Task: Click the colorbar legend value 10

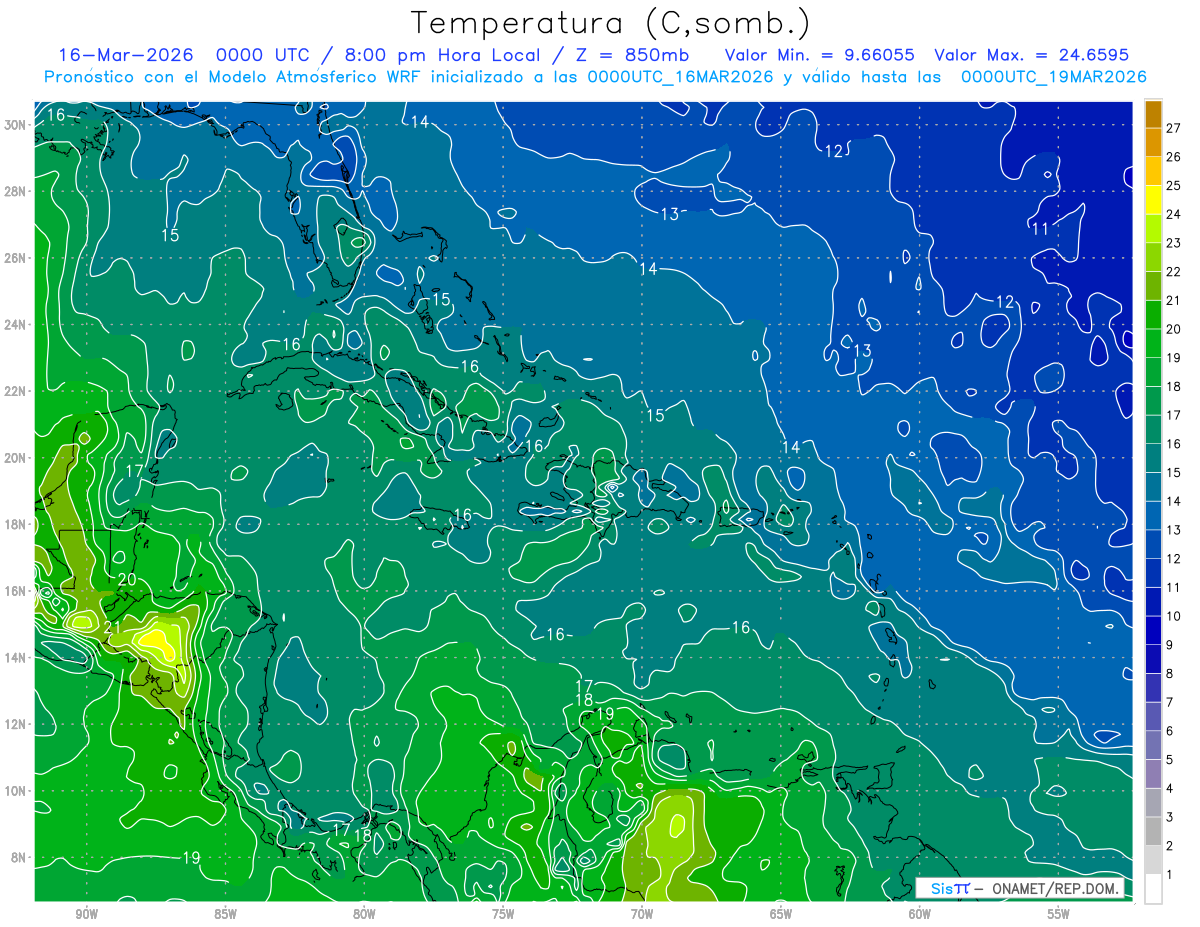Action: click(1174, 616)
